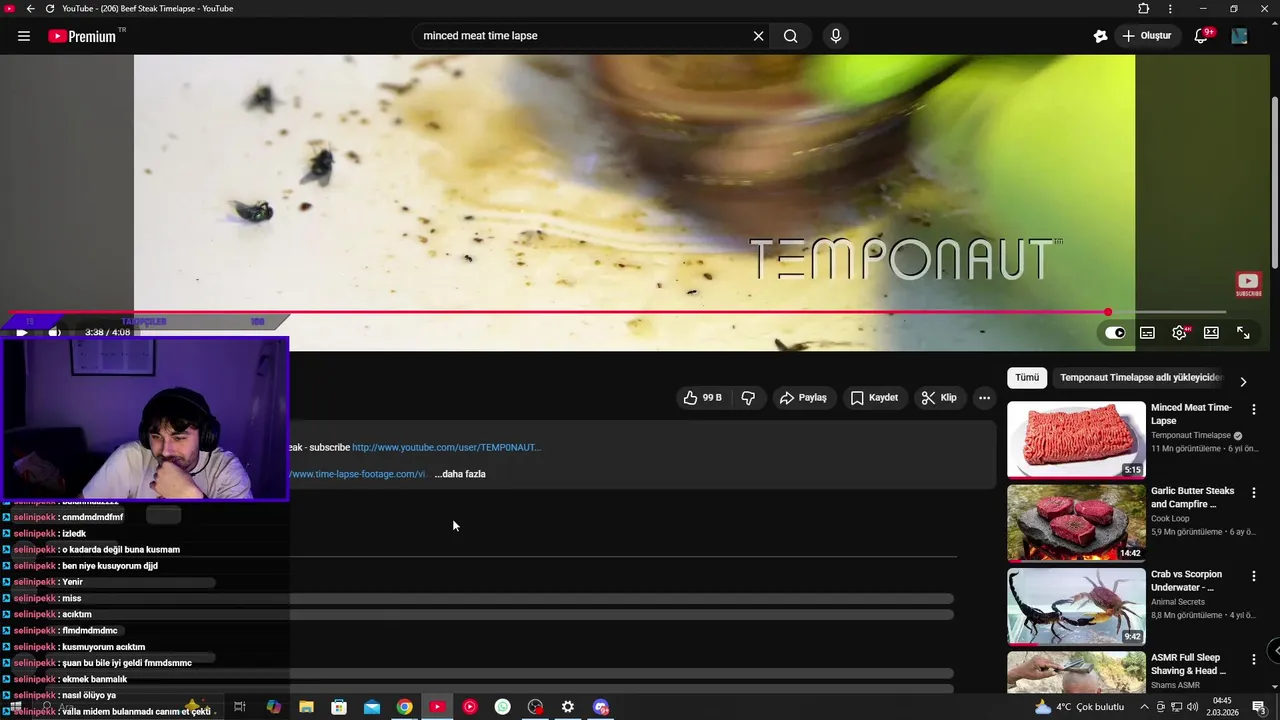Open options for Garlic Butter Steaks video
Screen dimensions: 1280x720
pyautogui.click(x=1254, y=492)
